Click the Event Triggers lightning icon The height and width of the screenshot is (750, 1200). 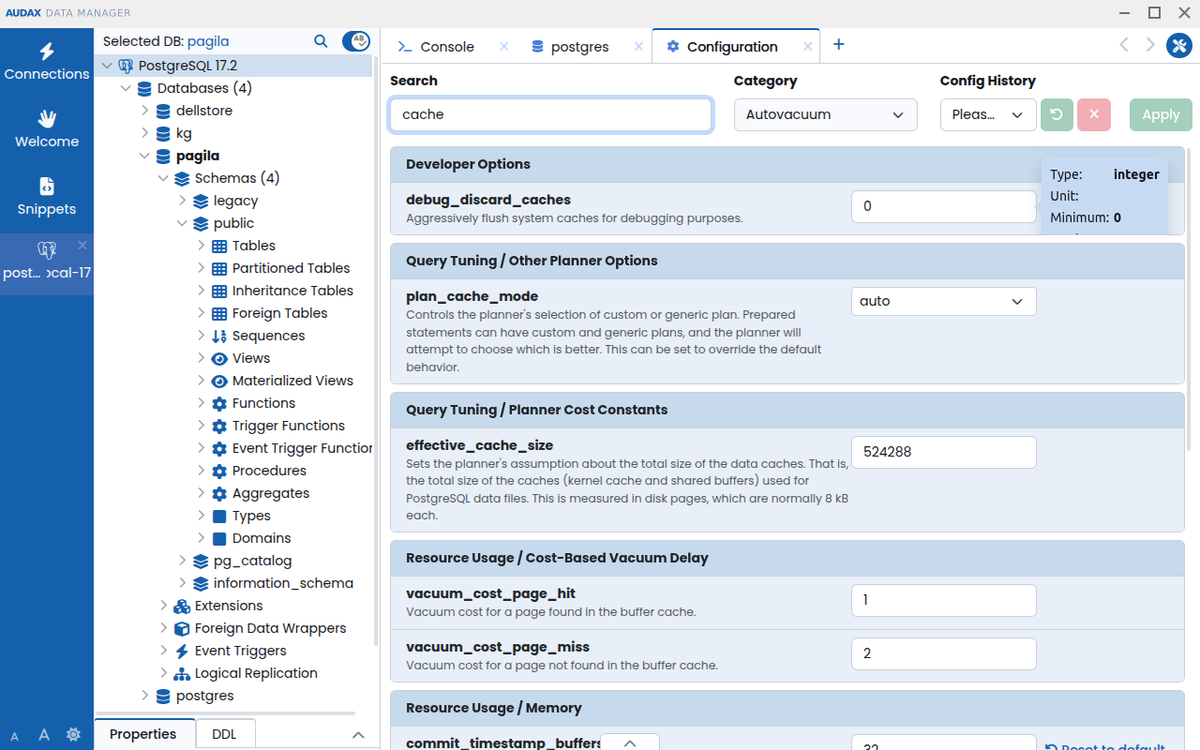[182, 651]
